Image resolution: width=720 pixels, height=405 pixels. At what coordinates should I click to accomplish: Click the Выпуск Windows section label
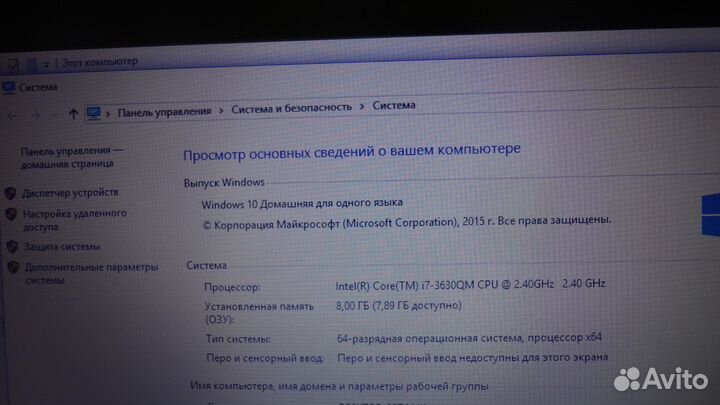[224, 183]
